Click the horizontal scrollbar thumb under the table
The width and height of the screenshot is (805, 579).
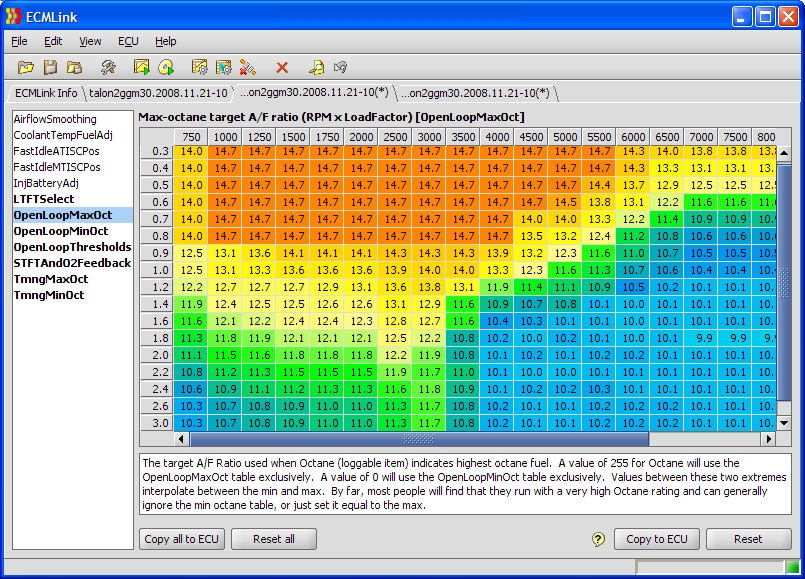pos(418,439)
